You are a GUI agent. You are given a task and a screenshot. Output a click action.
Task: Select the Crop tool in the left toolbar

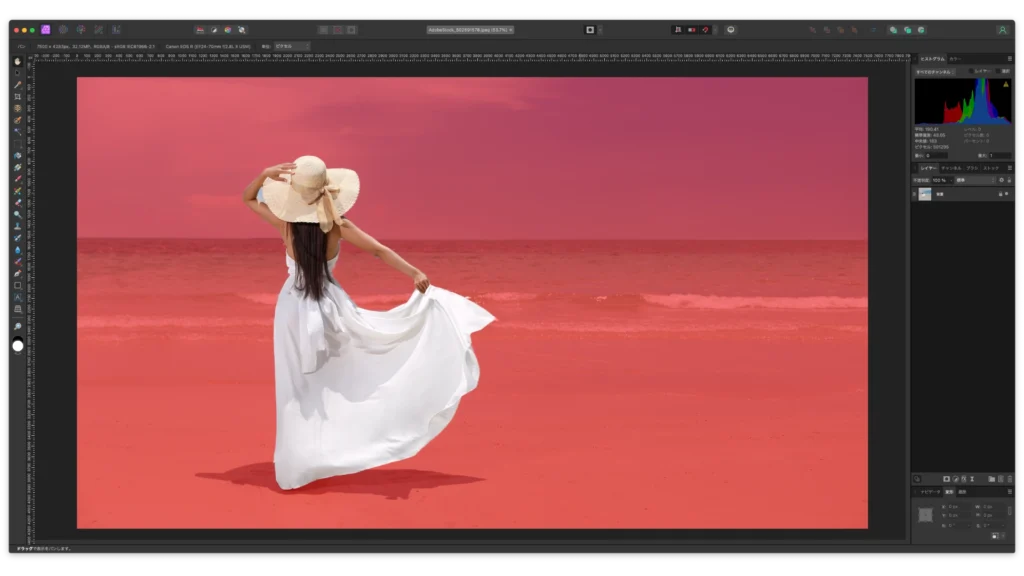18,96
